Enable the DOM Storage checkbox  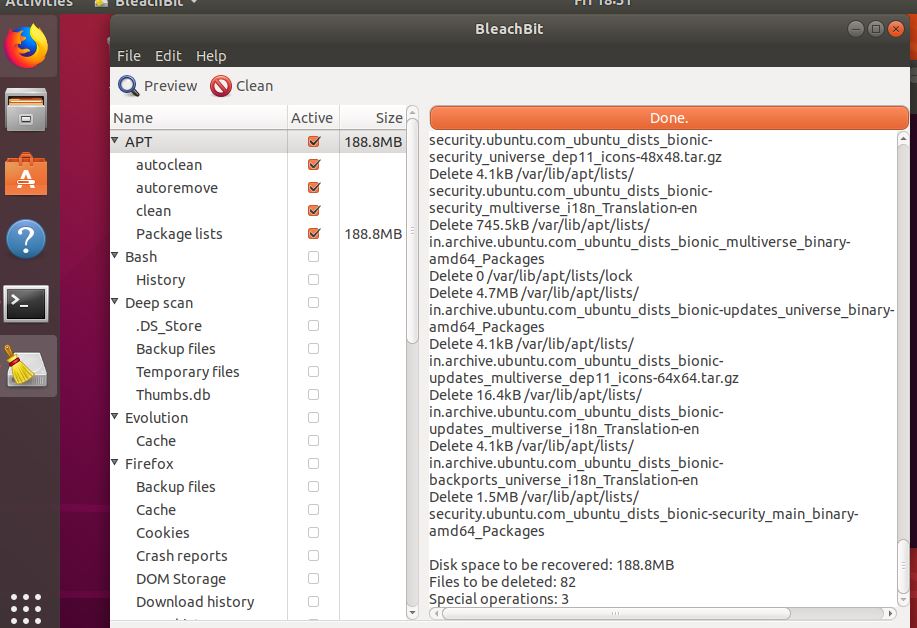[313, 578]
